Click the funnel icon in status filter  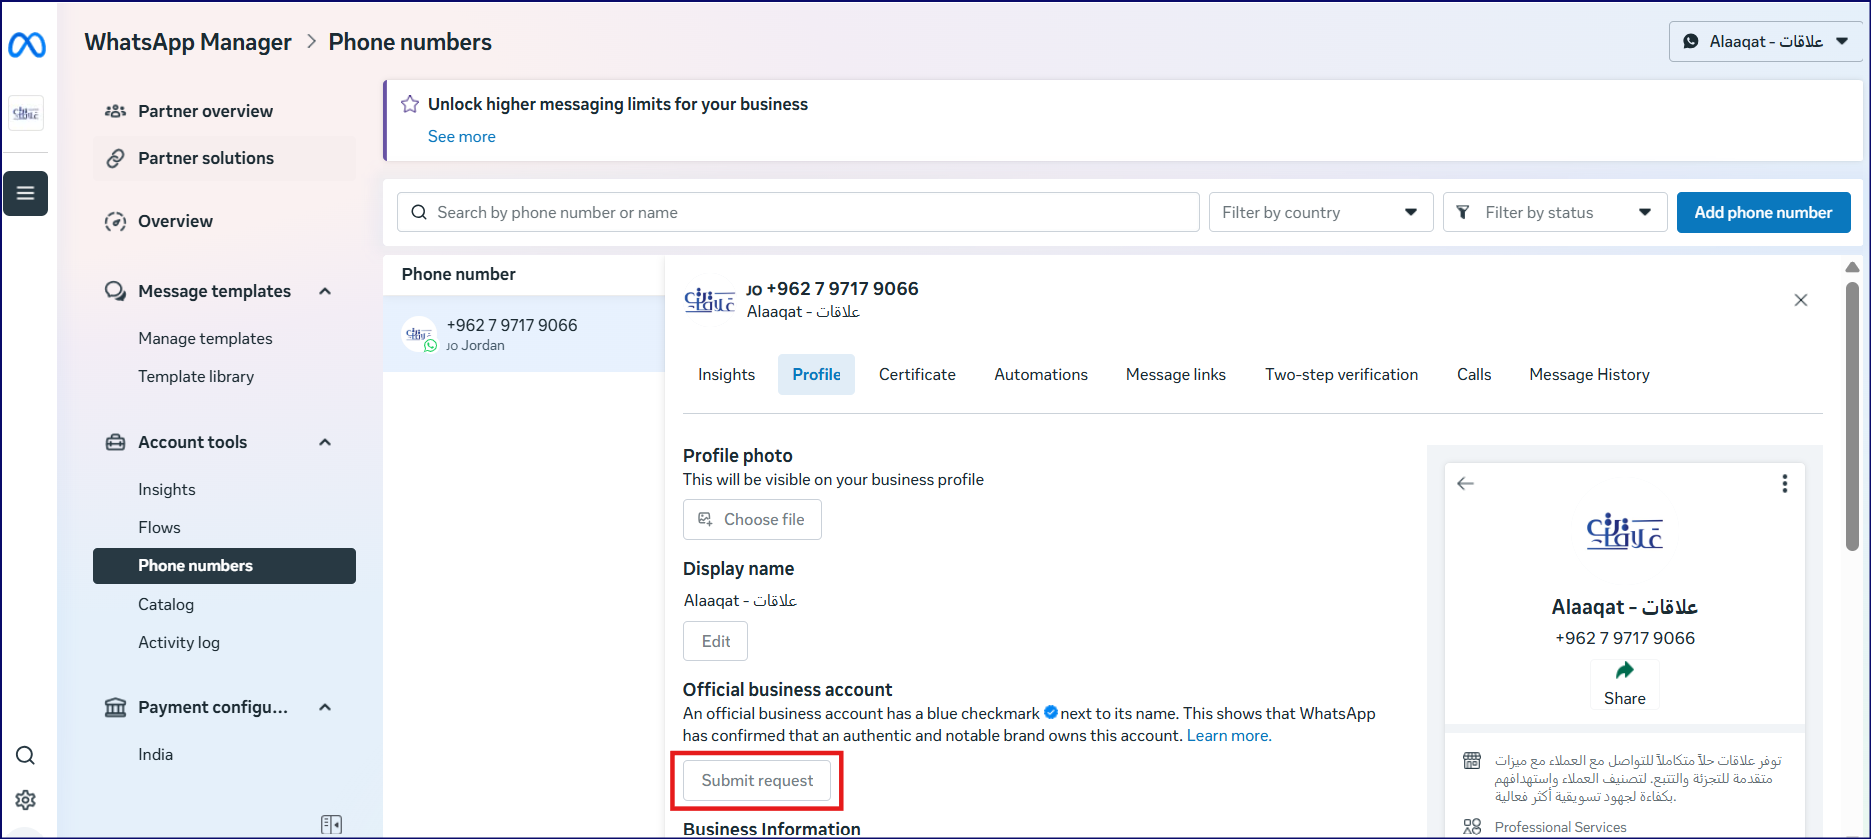(1463, 212)
